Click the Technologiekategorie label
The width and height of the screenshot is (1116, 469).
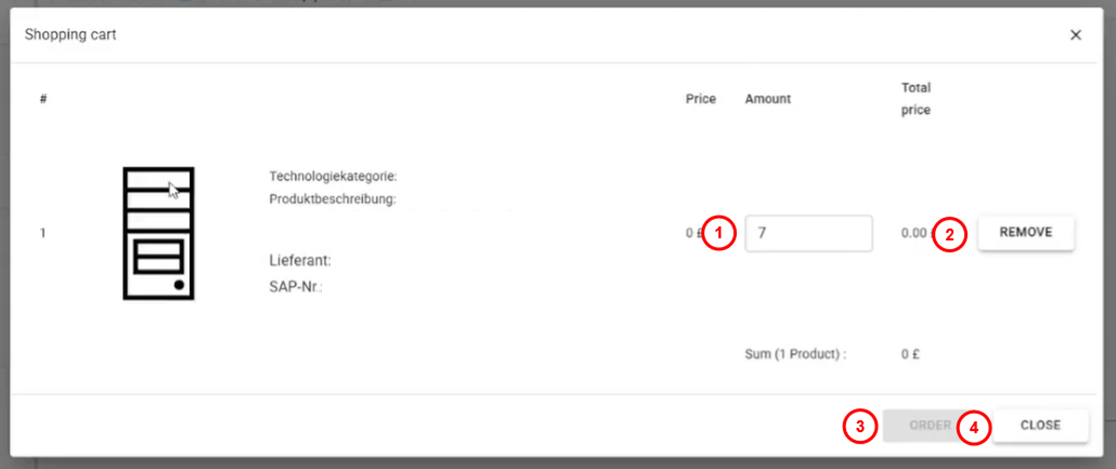333,177
